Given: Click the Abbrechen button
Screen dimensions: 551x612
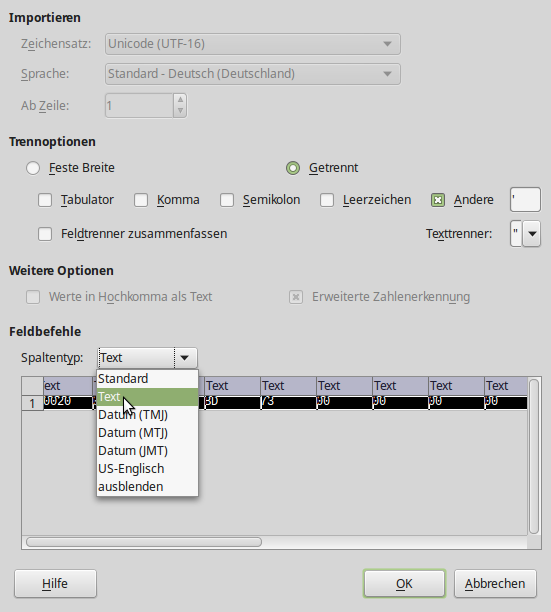Looking at the screenshot, I should (x=495, y=584).
